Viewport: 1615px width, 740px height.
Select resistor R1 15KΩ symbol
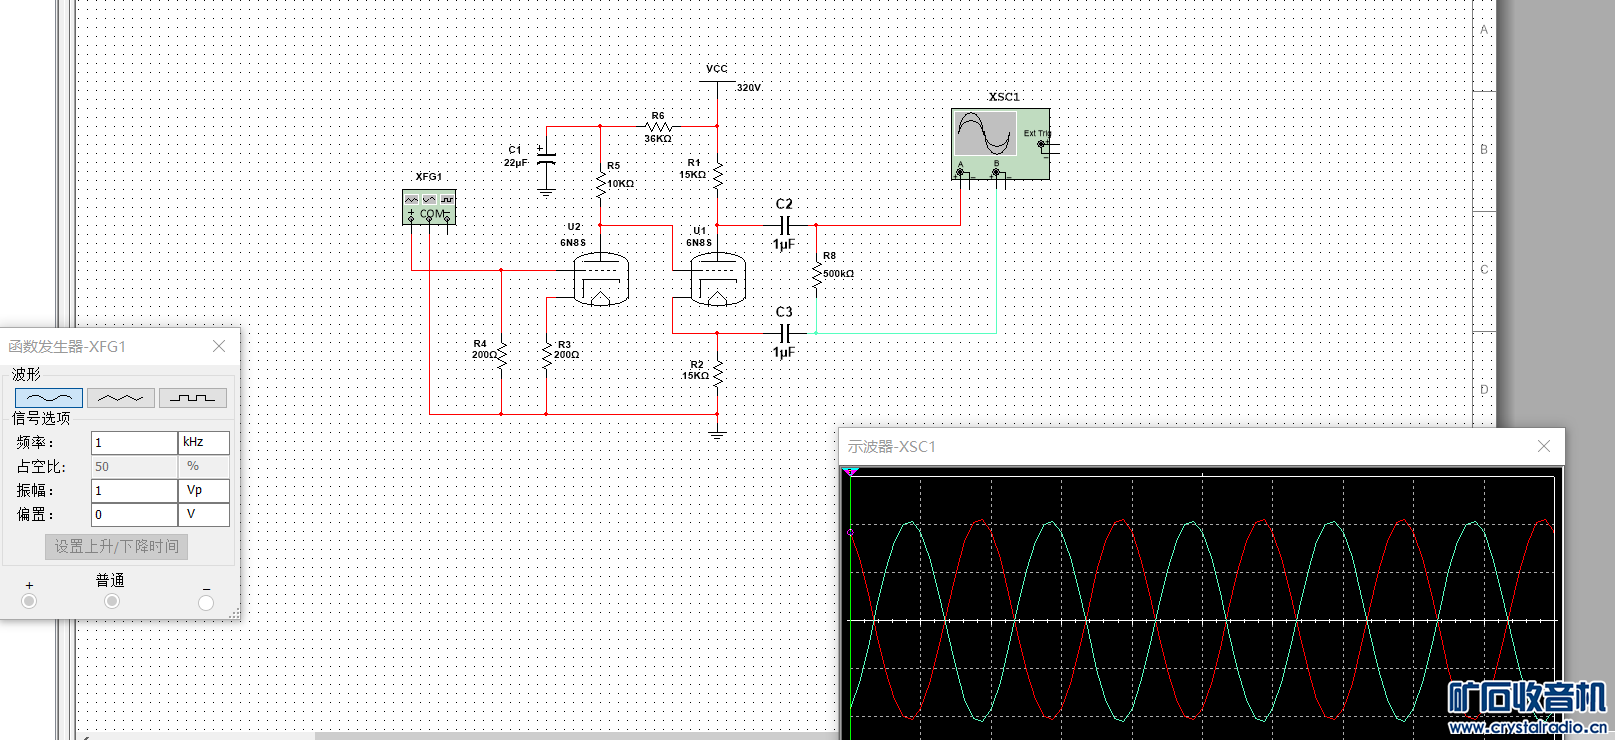coord(717,174)
